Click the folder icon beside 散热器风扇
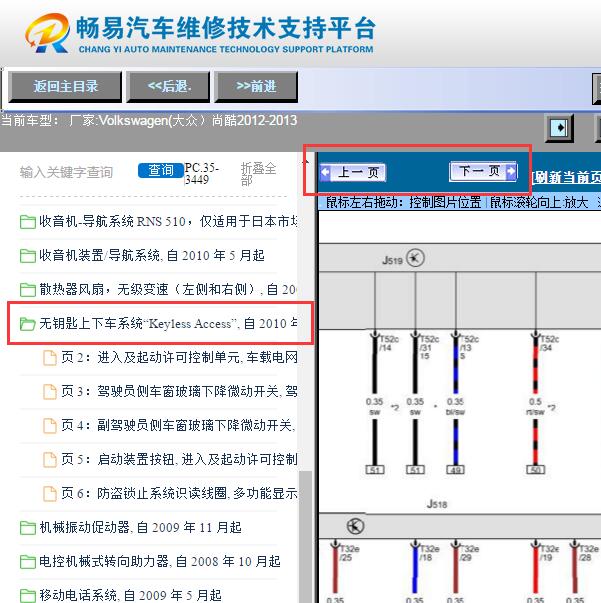 click(28, 290)
